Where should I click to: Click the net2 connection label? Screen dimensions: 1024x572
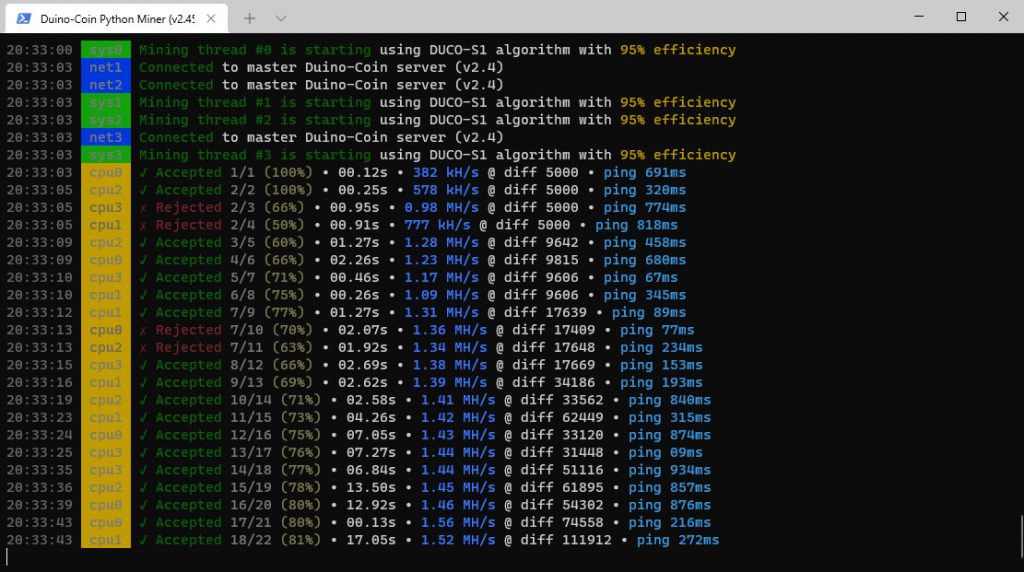coord(106,85)
